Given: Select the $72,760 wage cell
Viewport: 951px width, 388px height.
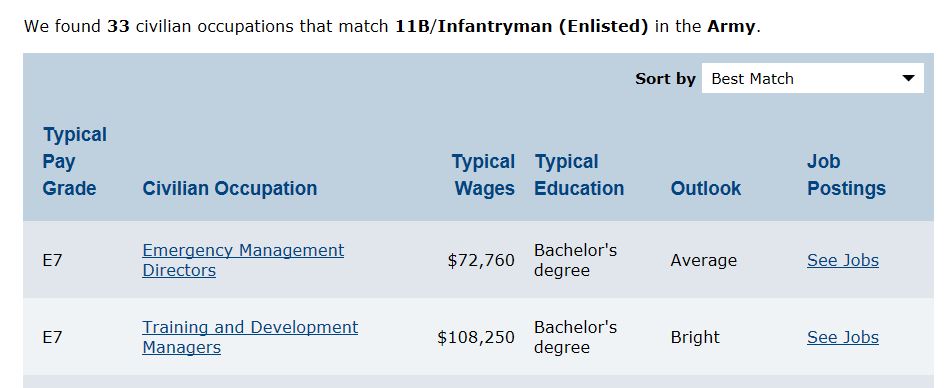Looking at the screenshot, I should 481,260.
